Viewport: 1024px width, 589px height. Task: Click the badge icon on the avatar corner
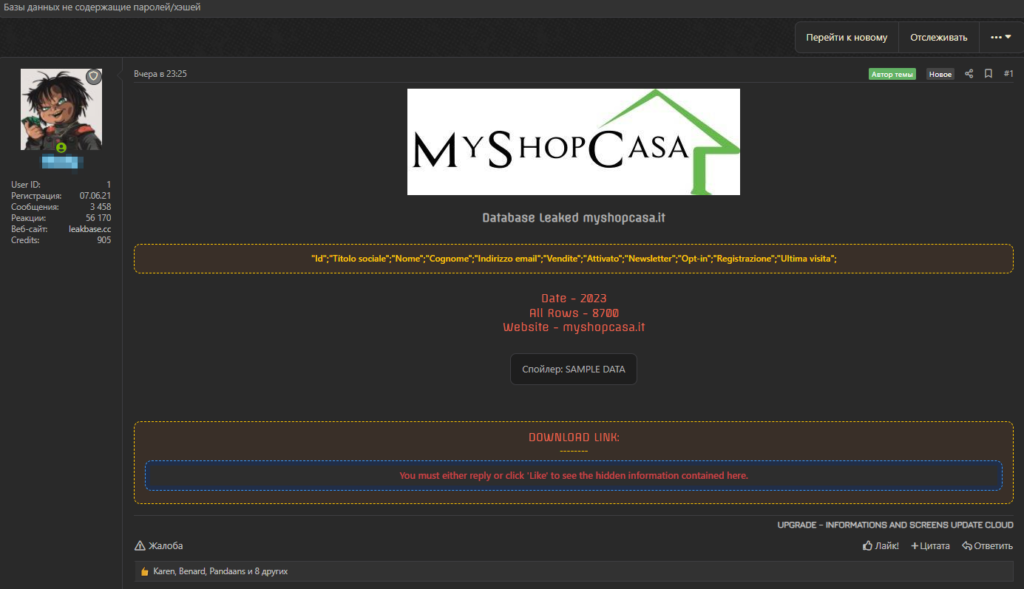point(93,77)
